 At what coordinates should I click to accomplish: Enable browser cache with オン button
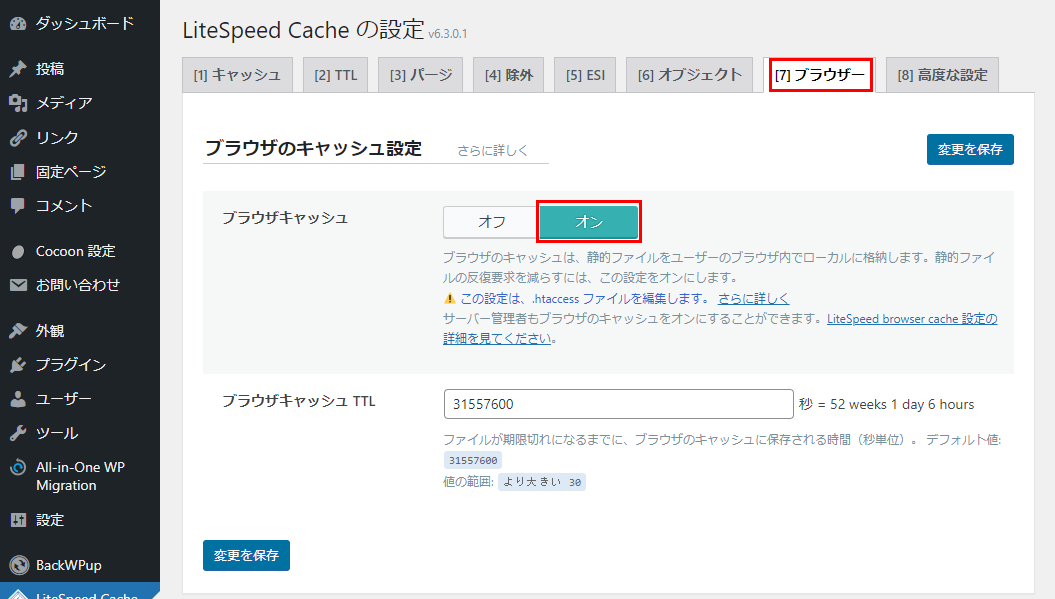point(588,222)
